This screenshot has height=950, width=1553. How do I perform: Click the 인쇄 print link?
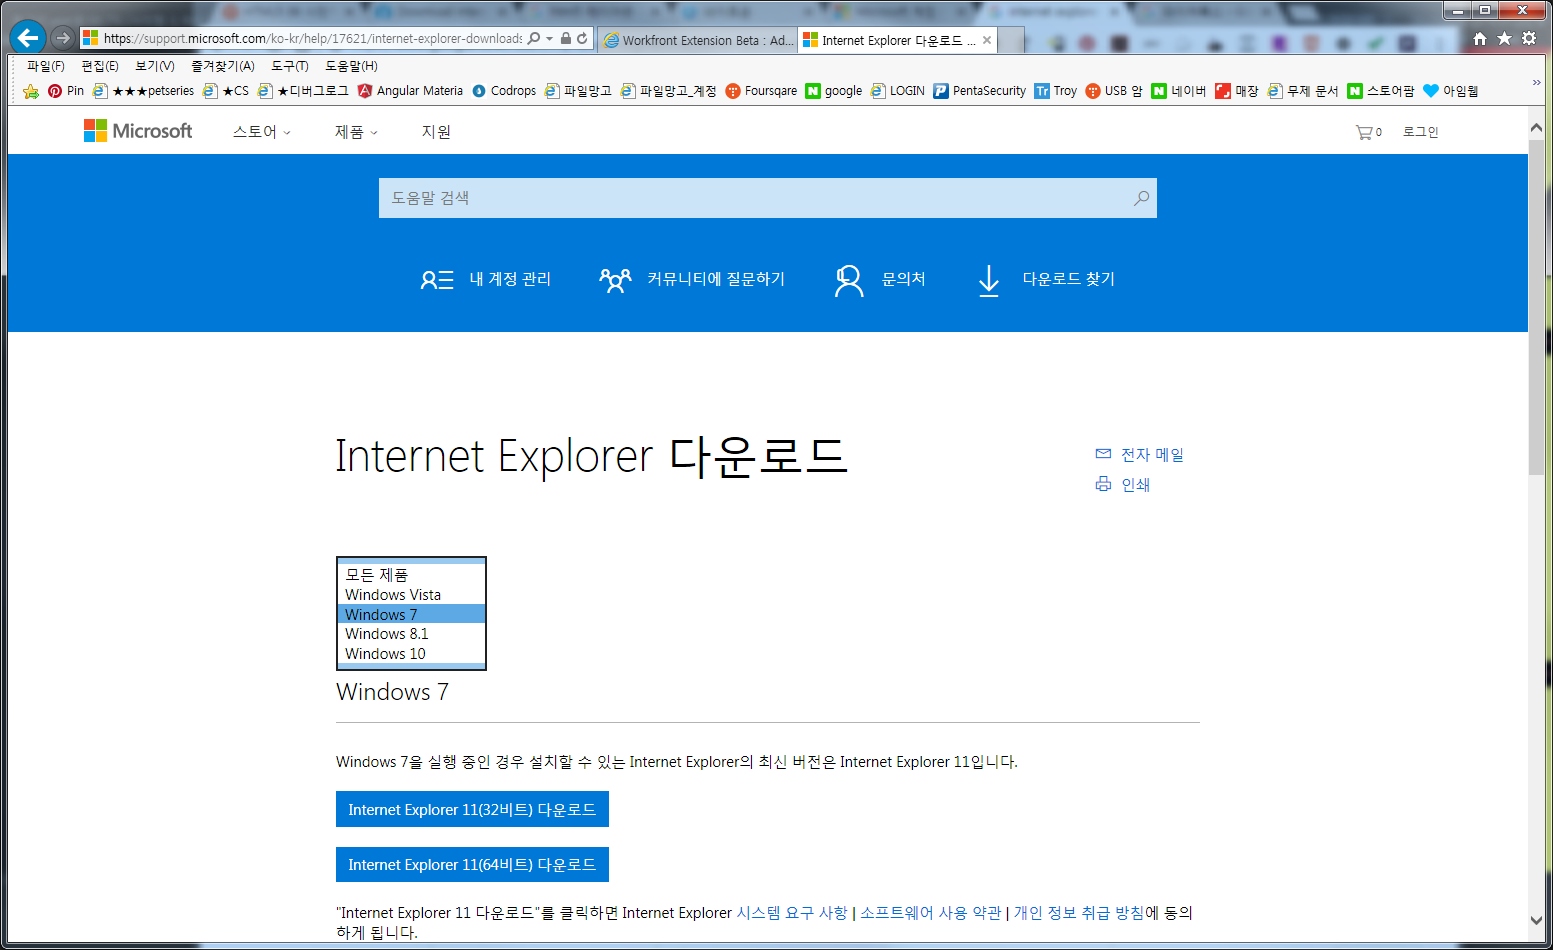pyautogui.click(x=1123, y=485)
